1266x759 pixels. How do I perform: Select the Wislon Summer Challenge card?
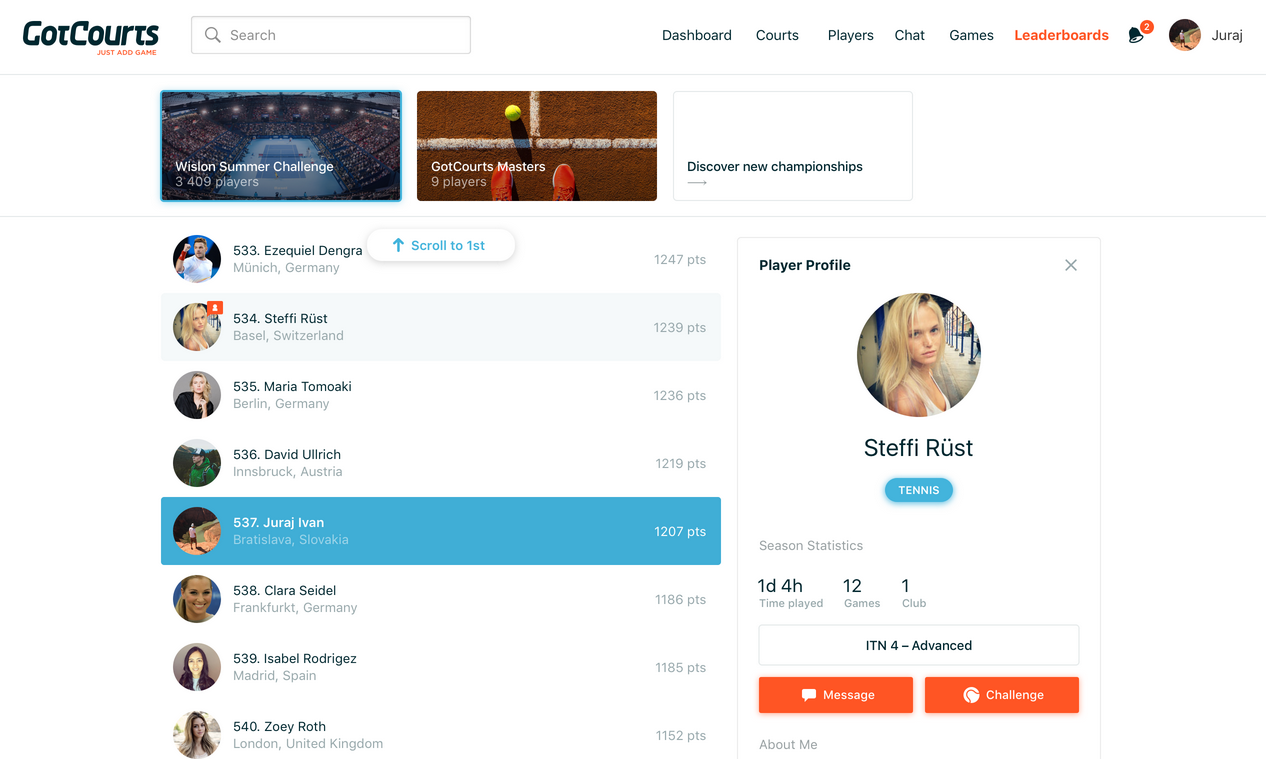281,146
